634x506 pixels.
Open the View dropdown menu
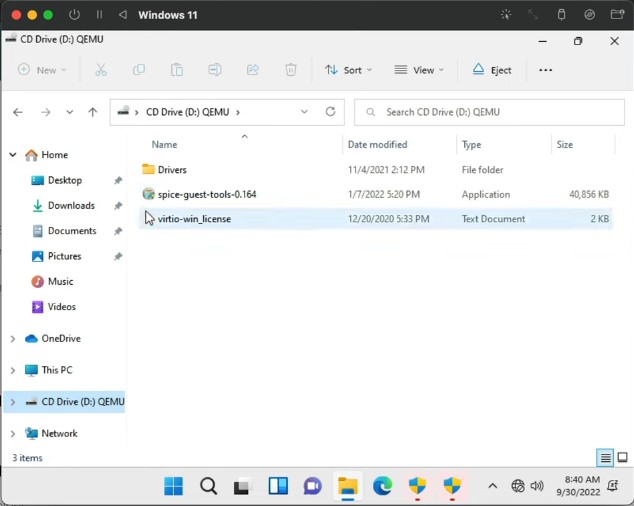tap(419, 70)
